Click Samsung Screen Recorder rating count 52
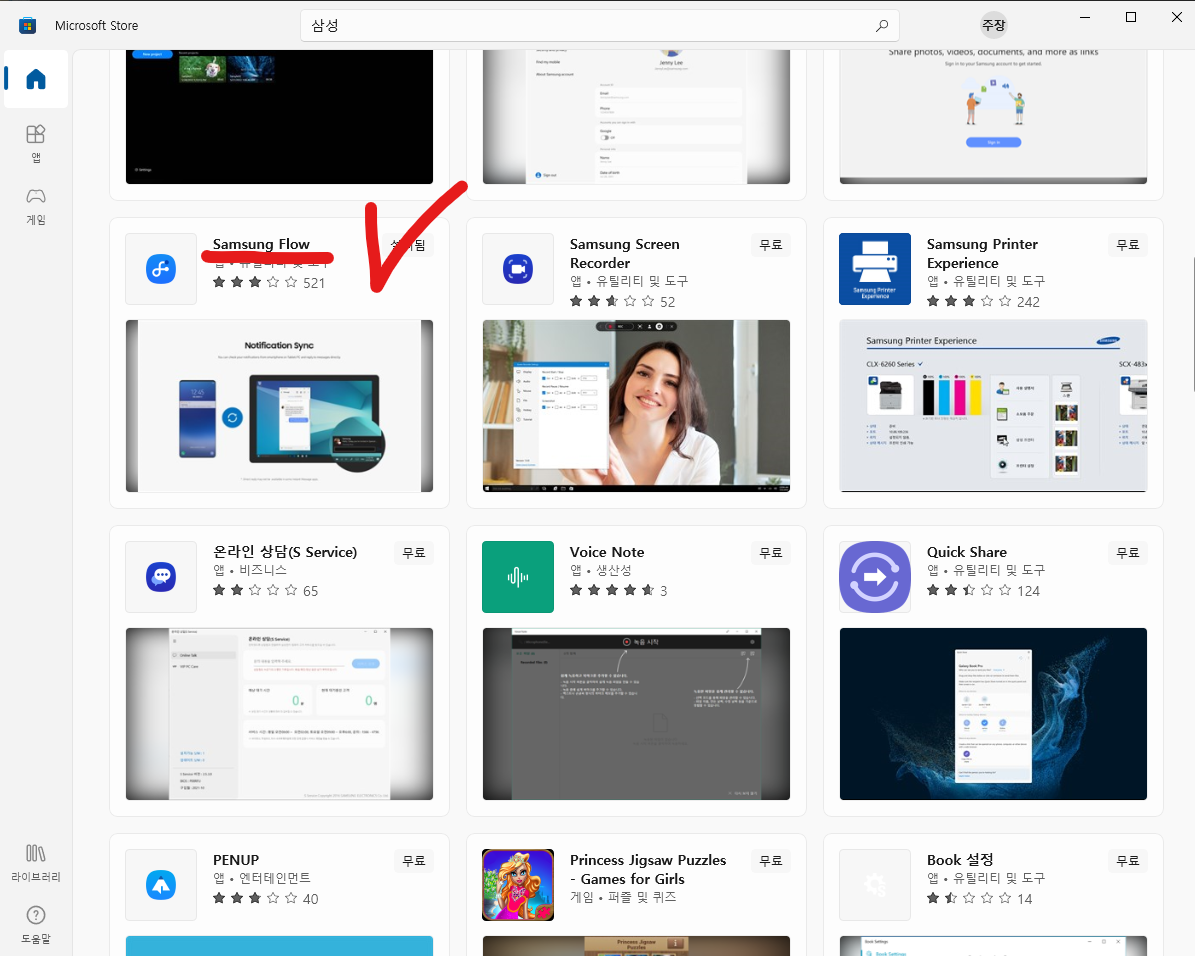This screenshot has height=956, width=1195. point(668,302)
